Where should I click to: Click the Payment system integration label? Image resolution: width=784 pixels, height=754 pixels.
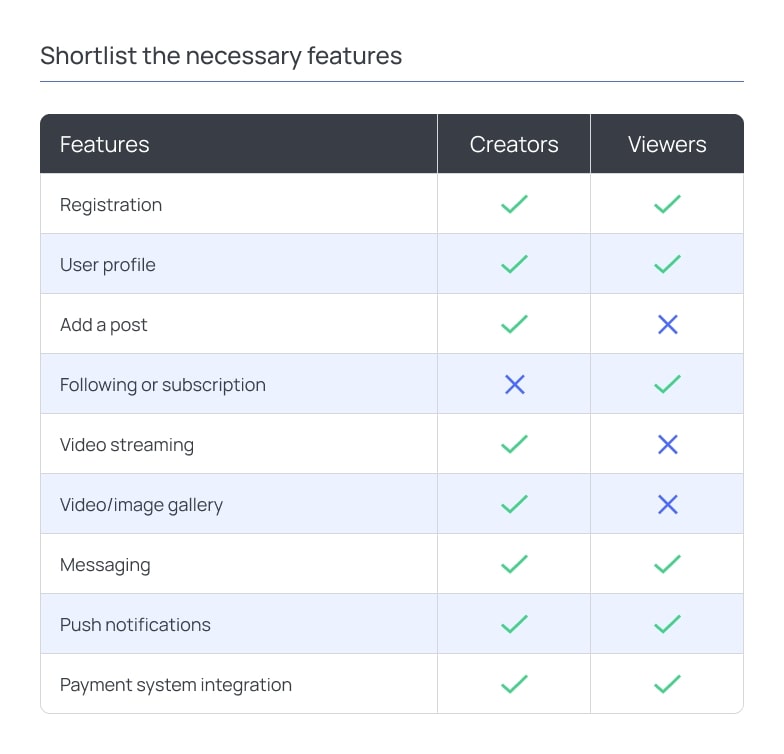(176, 685)
